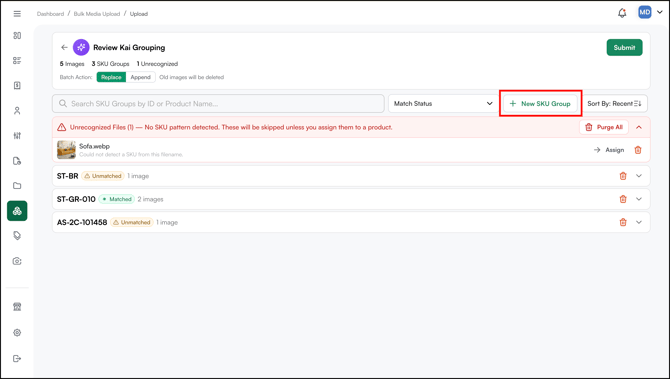
Task: Click the Submit button
Action: 624,47
